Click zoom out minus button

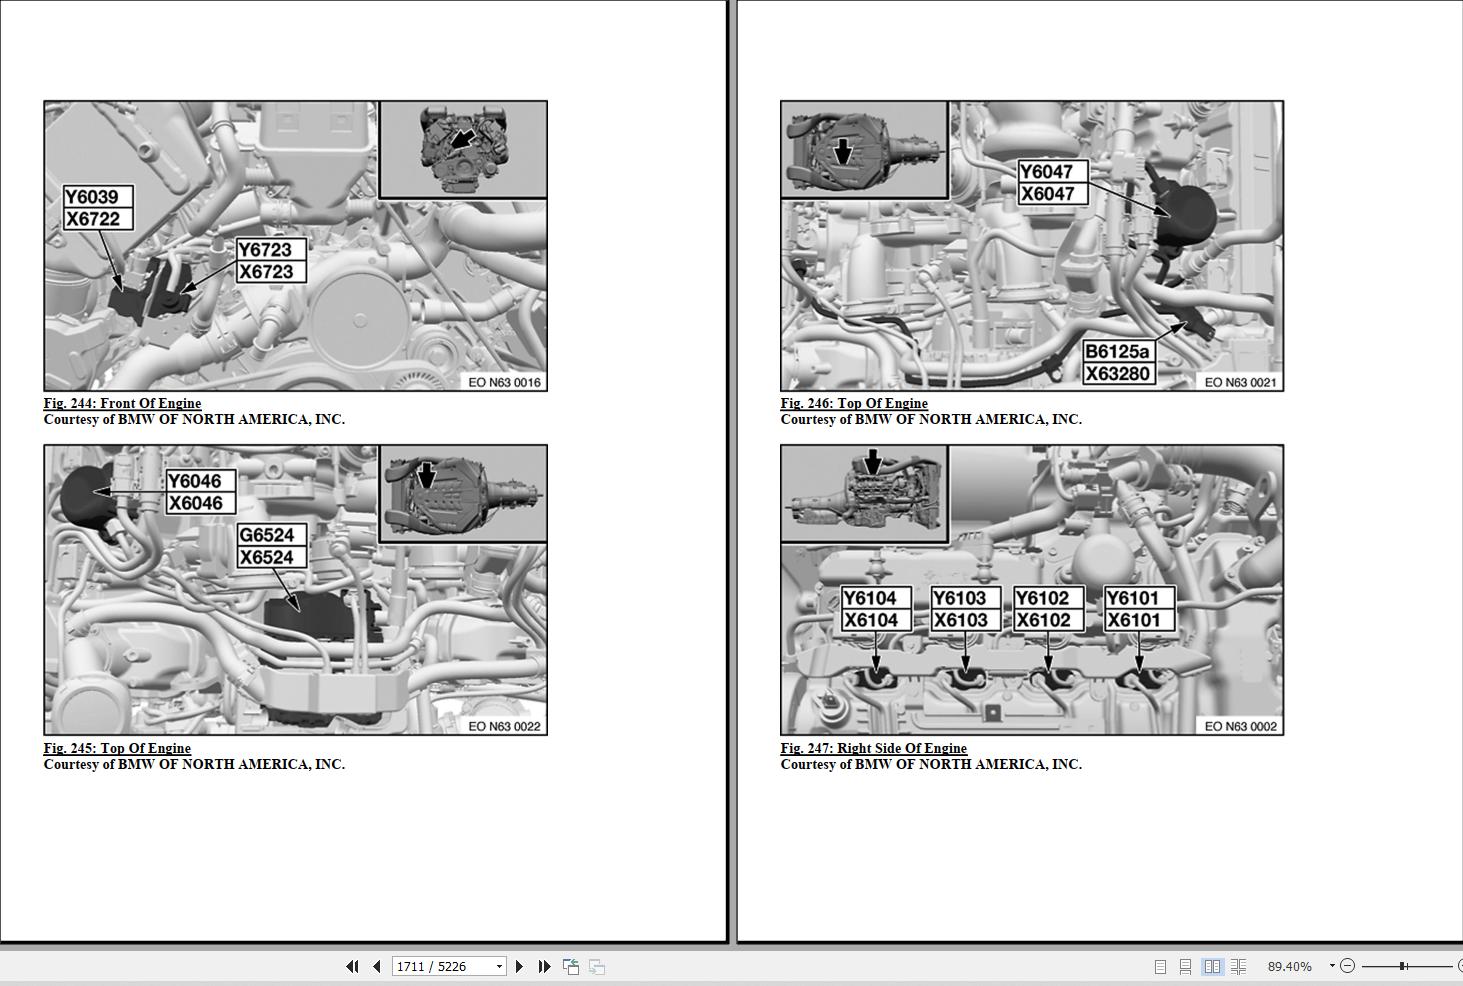1347,966
